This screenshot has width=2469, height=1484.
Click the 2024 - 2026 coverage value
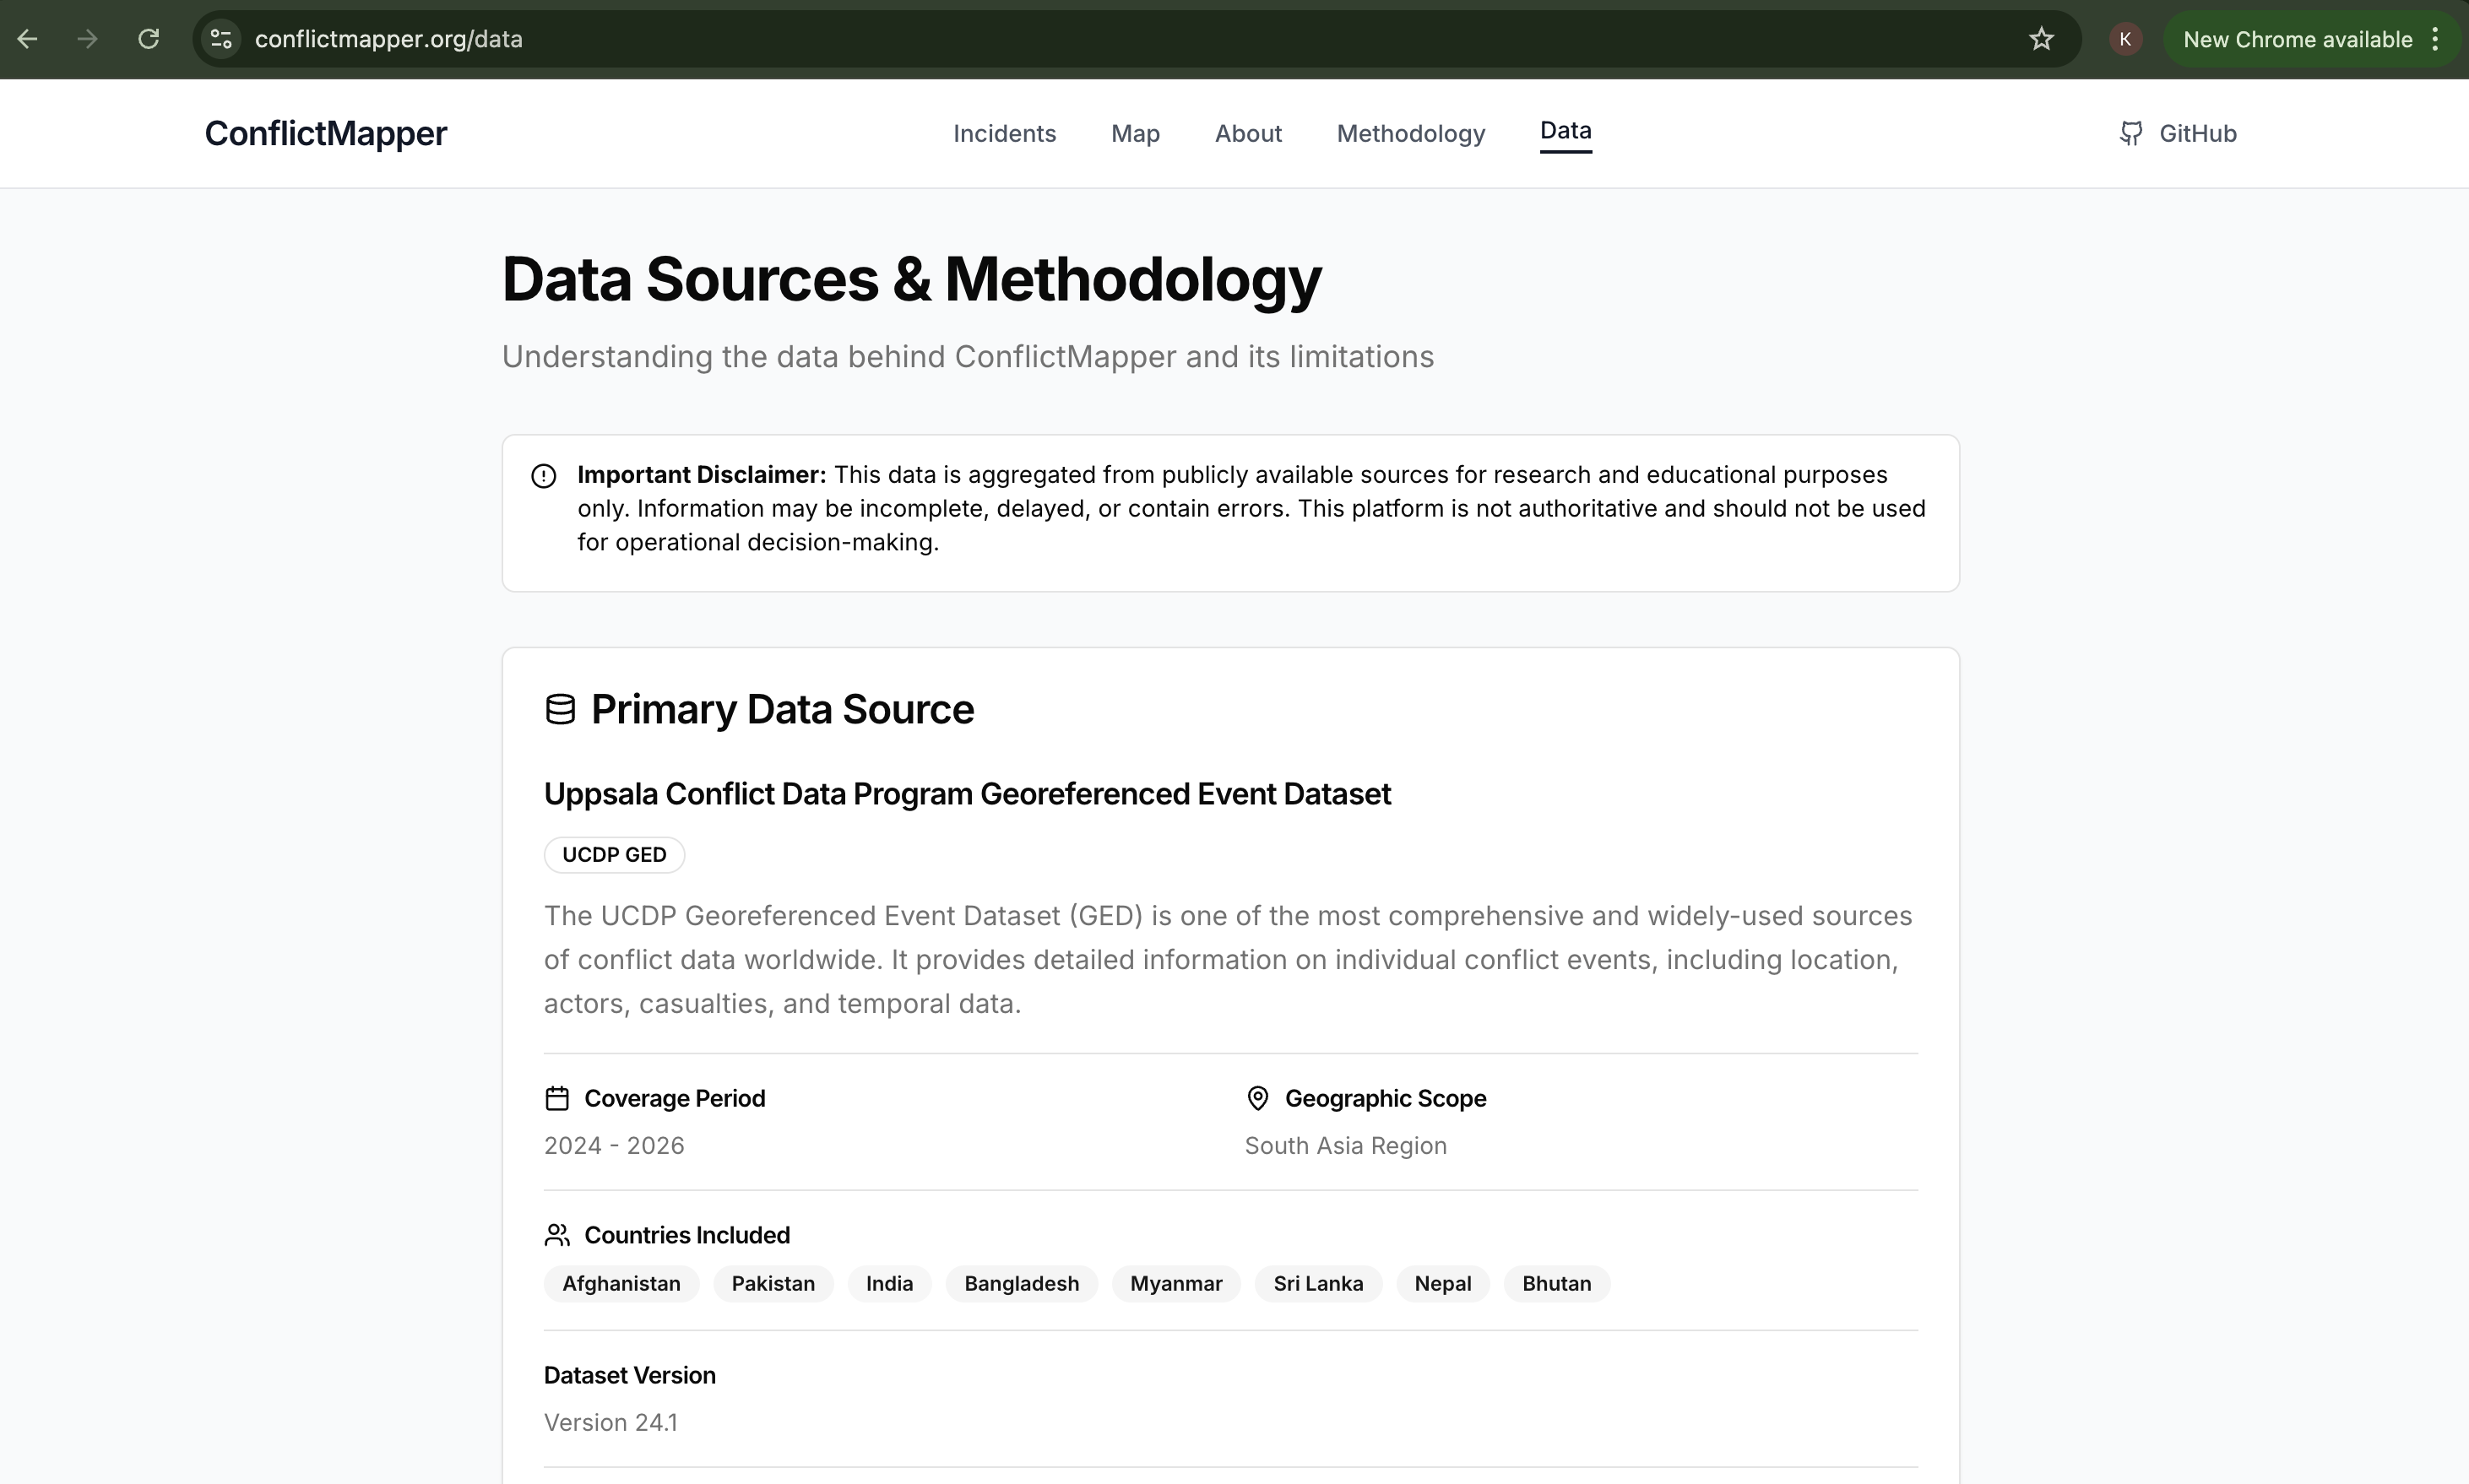click(614, 1146)
